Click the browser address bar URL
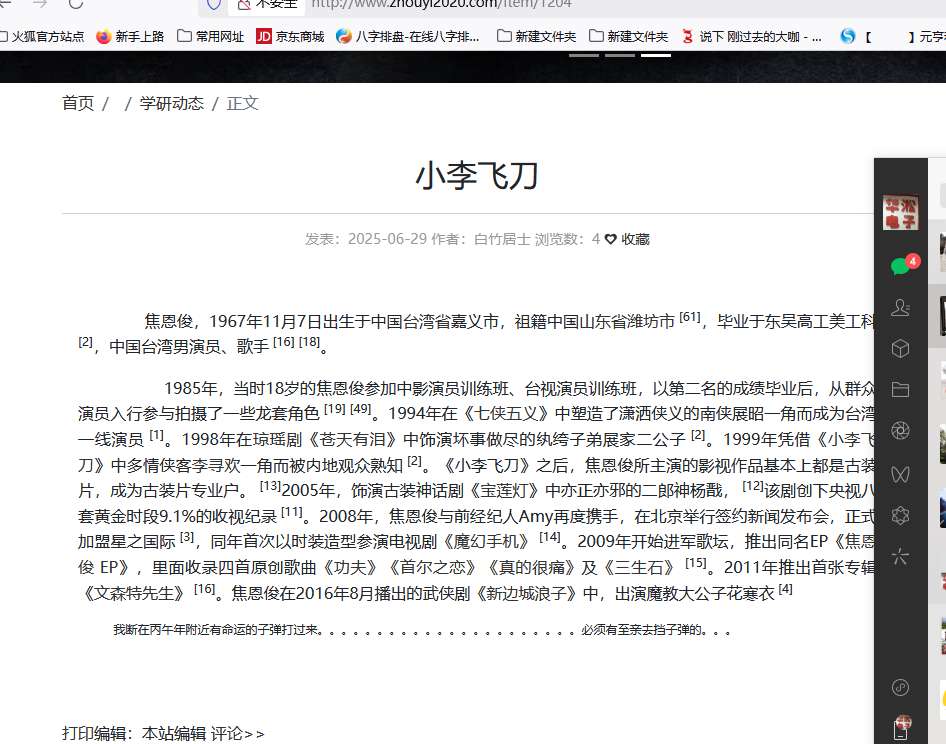Screen dimensions: 946x744 pyautogui.click(x=442, y=4)
